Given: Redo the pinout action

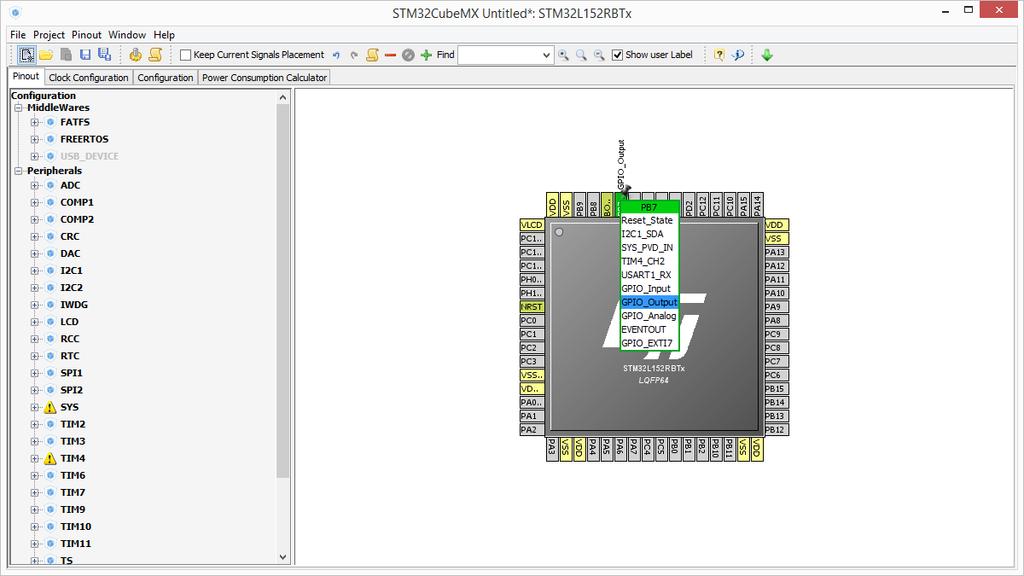Looking at the screenshot, I should click(x=354, y=56).
